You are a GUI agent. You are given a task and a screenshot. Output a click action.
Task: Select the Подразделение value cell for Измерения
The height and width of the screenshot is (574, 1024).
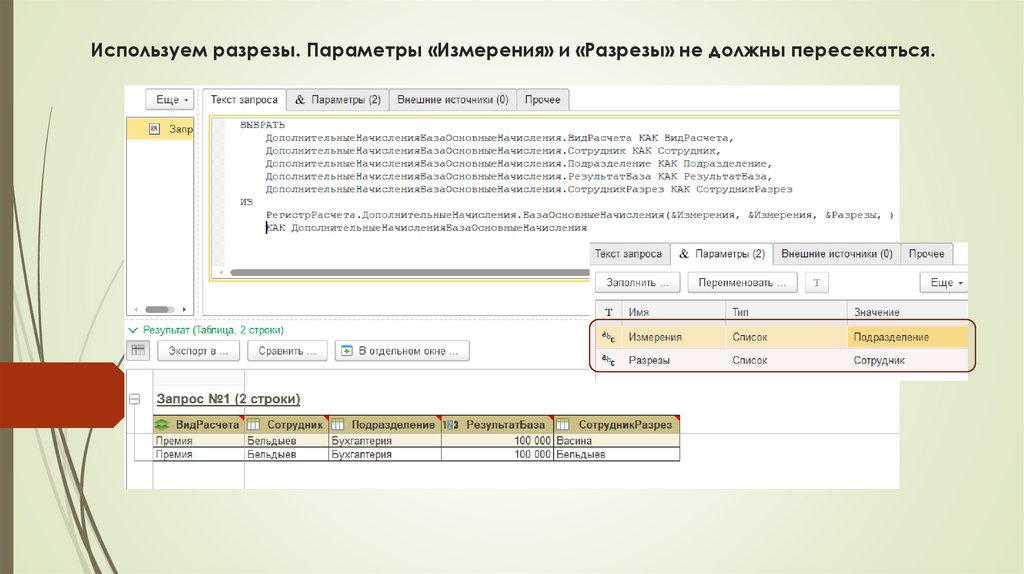click(908, 337)
